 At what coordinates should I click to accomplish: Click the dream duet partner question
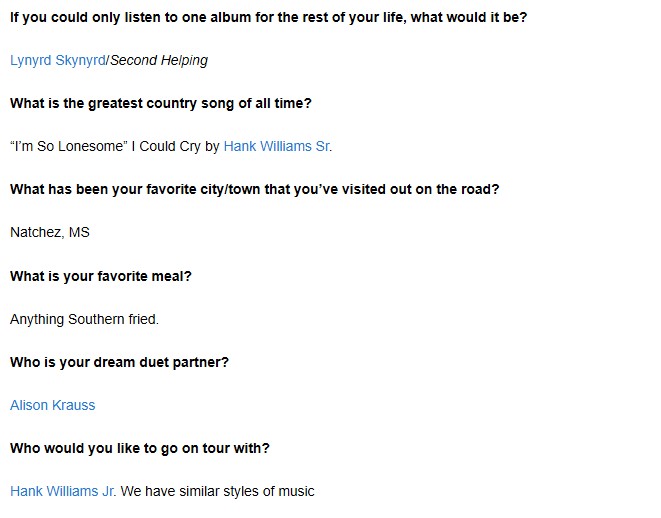(119, 362)
